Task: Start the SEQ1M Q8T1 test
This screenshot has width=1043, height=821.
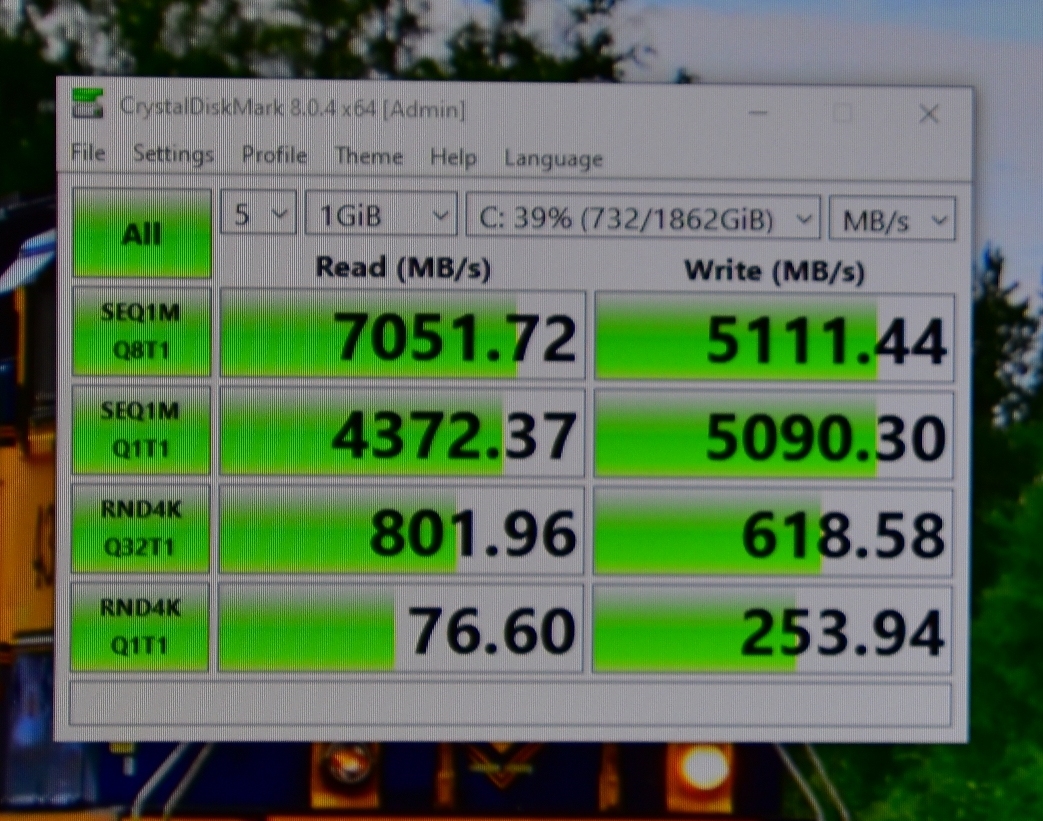Action: pos(141,331)
